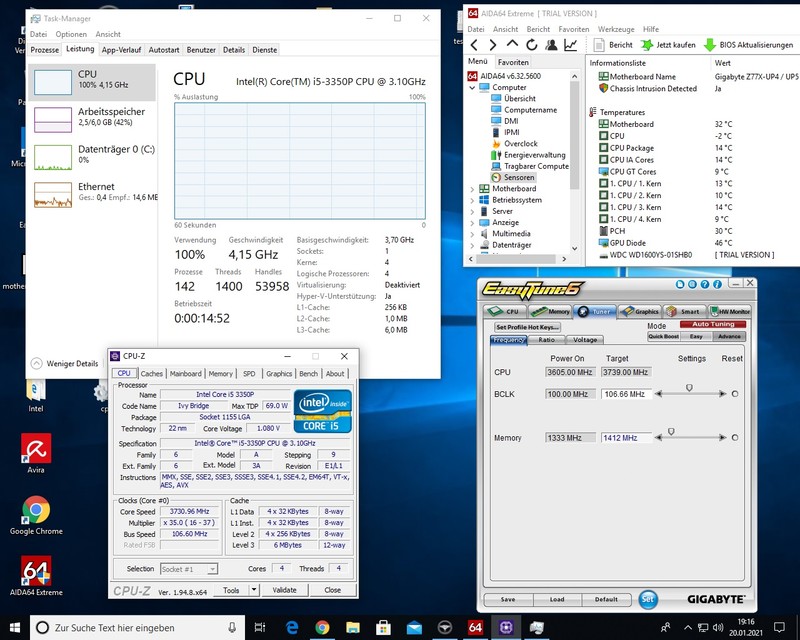This screenshot has width=800, height=640.
Task: Show hidden system tray icons
Action: [688, 628]
